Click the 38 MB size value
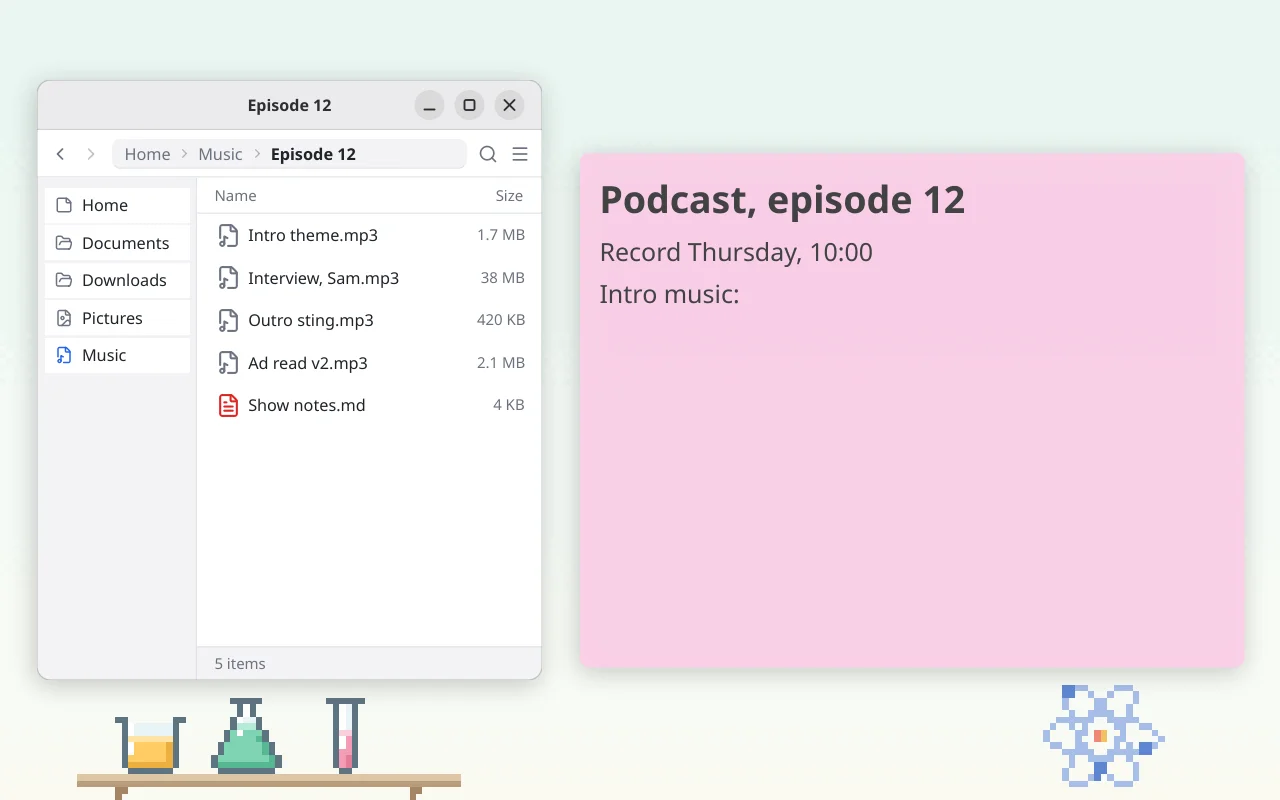 (503, 278)
